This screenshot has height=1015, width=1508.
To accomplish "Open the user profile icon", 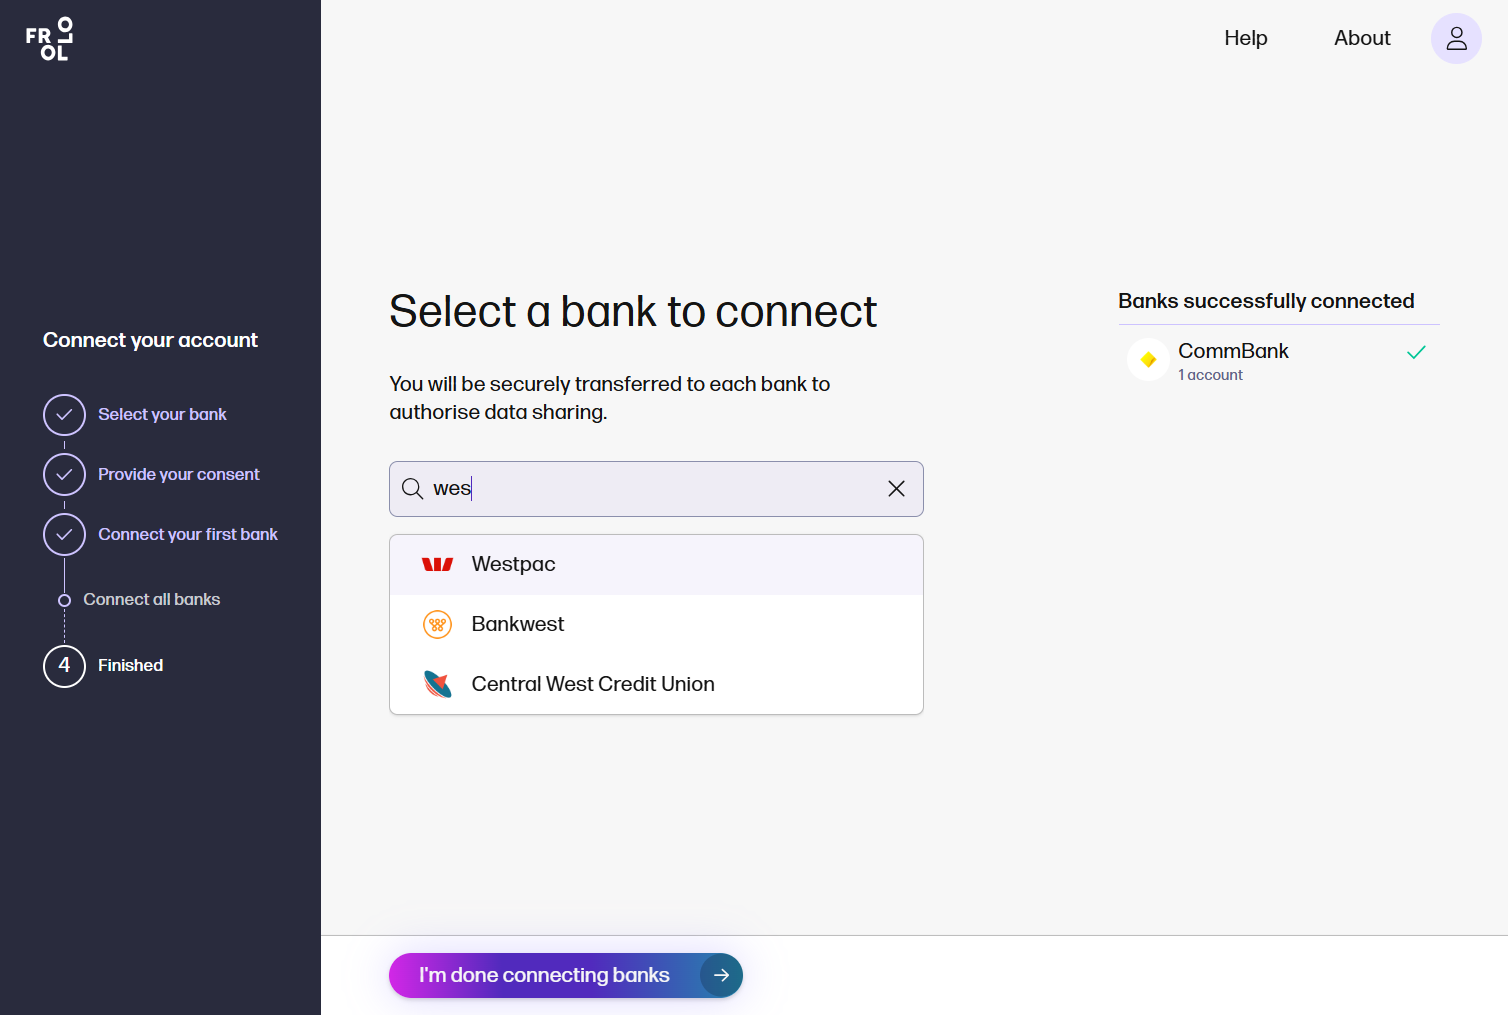I will 1456,38.
